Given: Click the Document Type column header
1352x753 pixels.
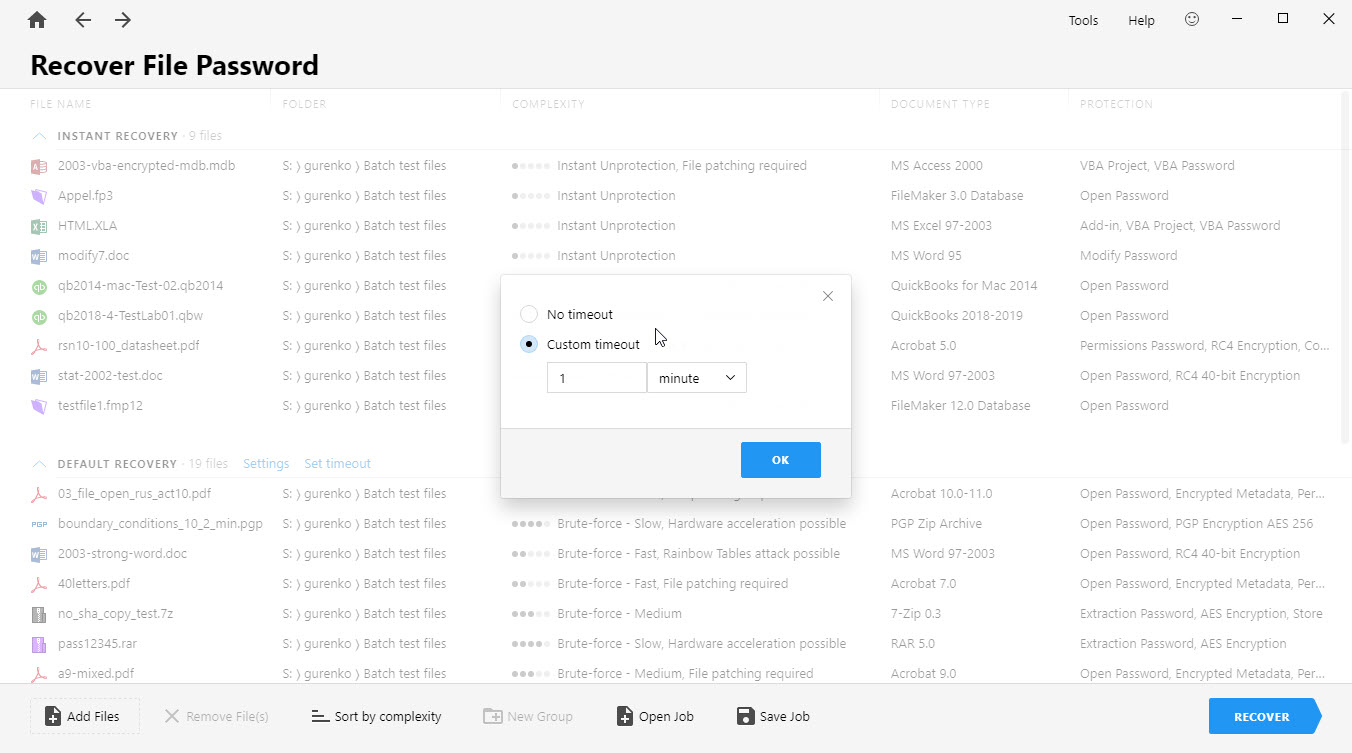Looking at the screenshot, I should click(940, 104).
